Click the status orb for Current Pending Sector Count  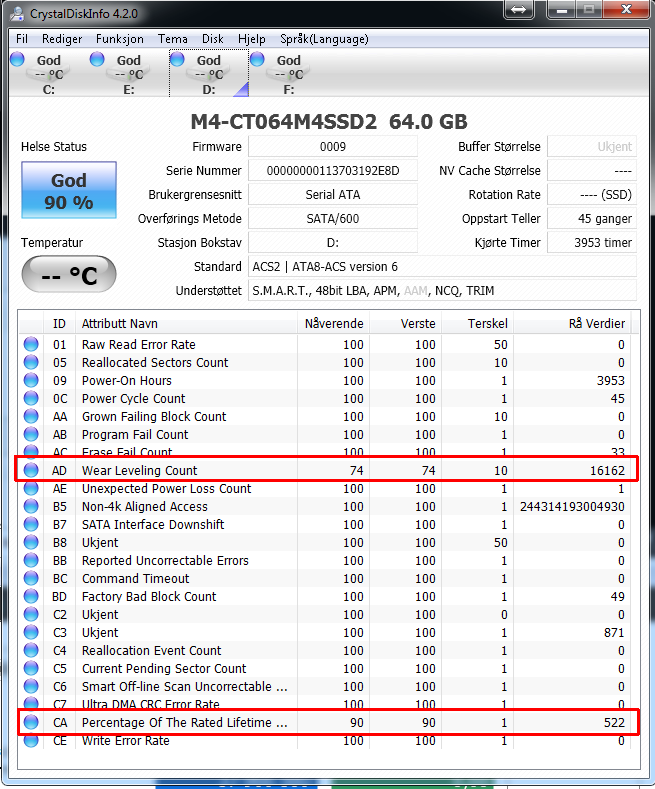point(31,668)
